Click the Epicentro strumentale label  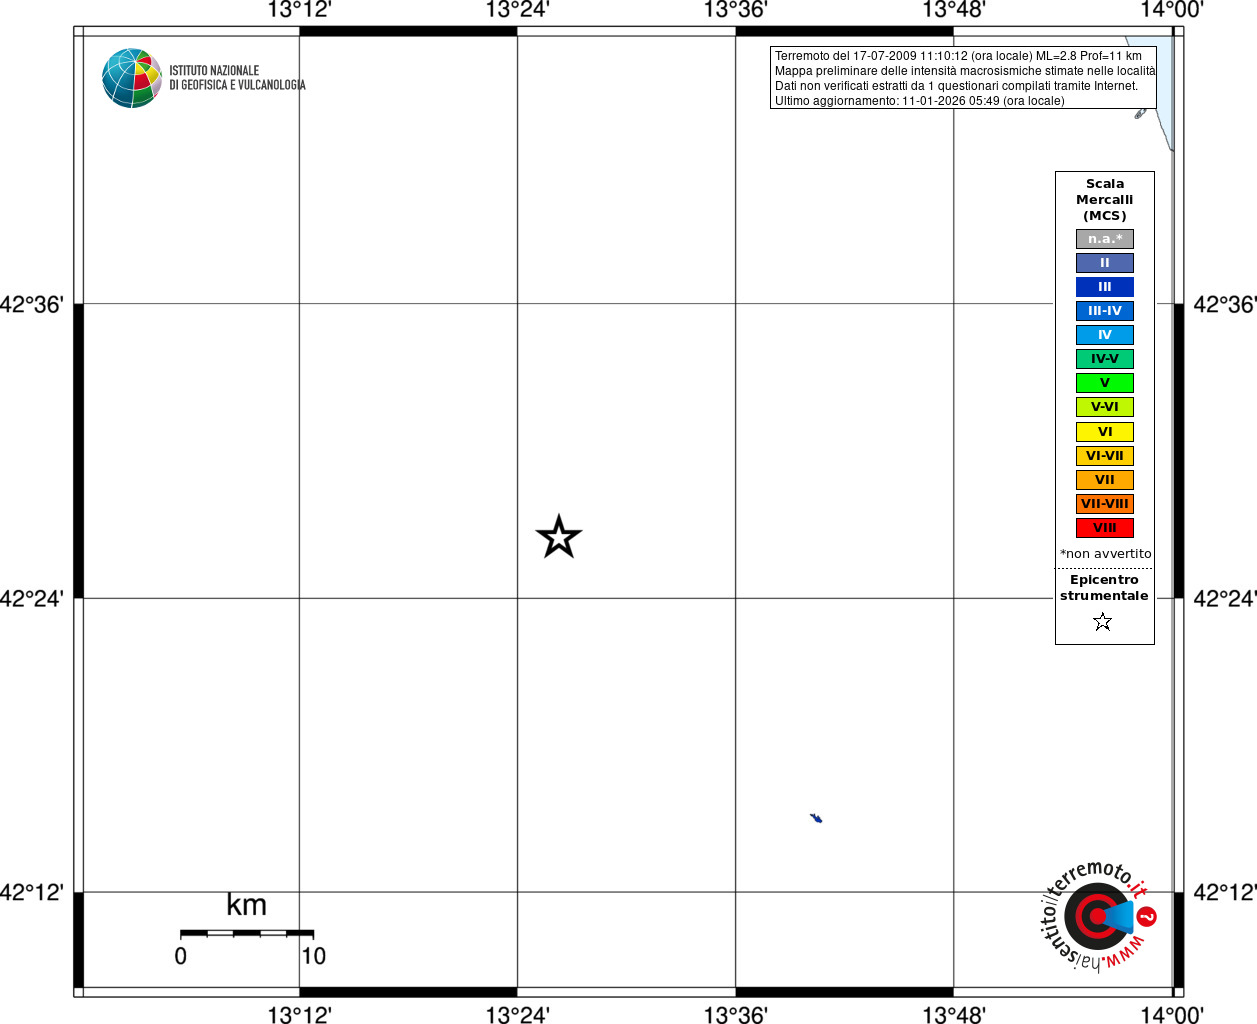point(1104,588)
